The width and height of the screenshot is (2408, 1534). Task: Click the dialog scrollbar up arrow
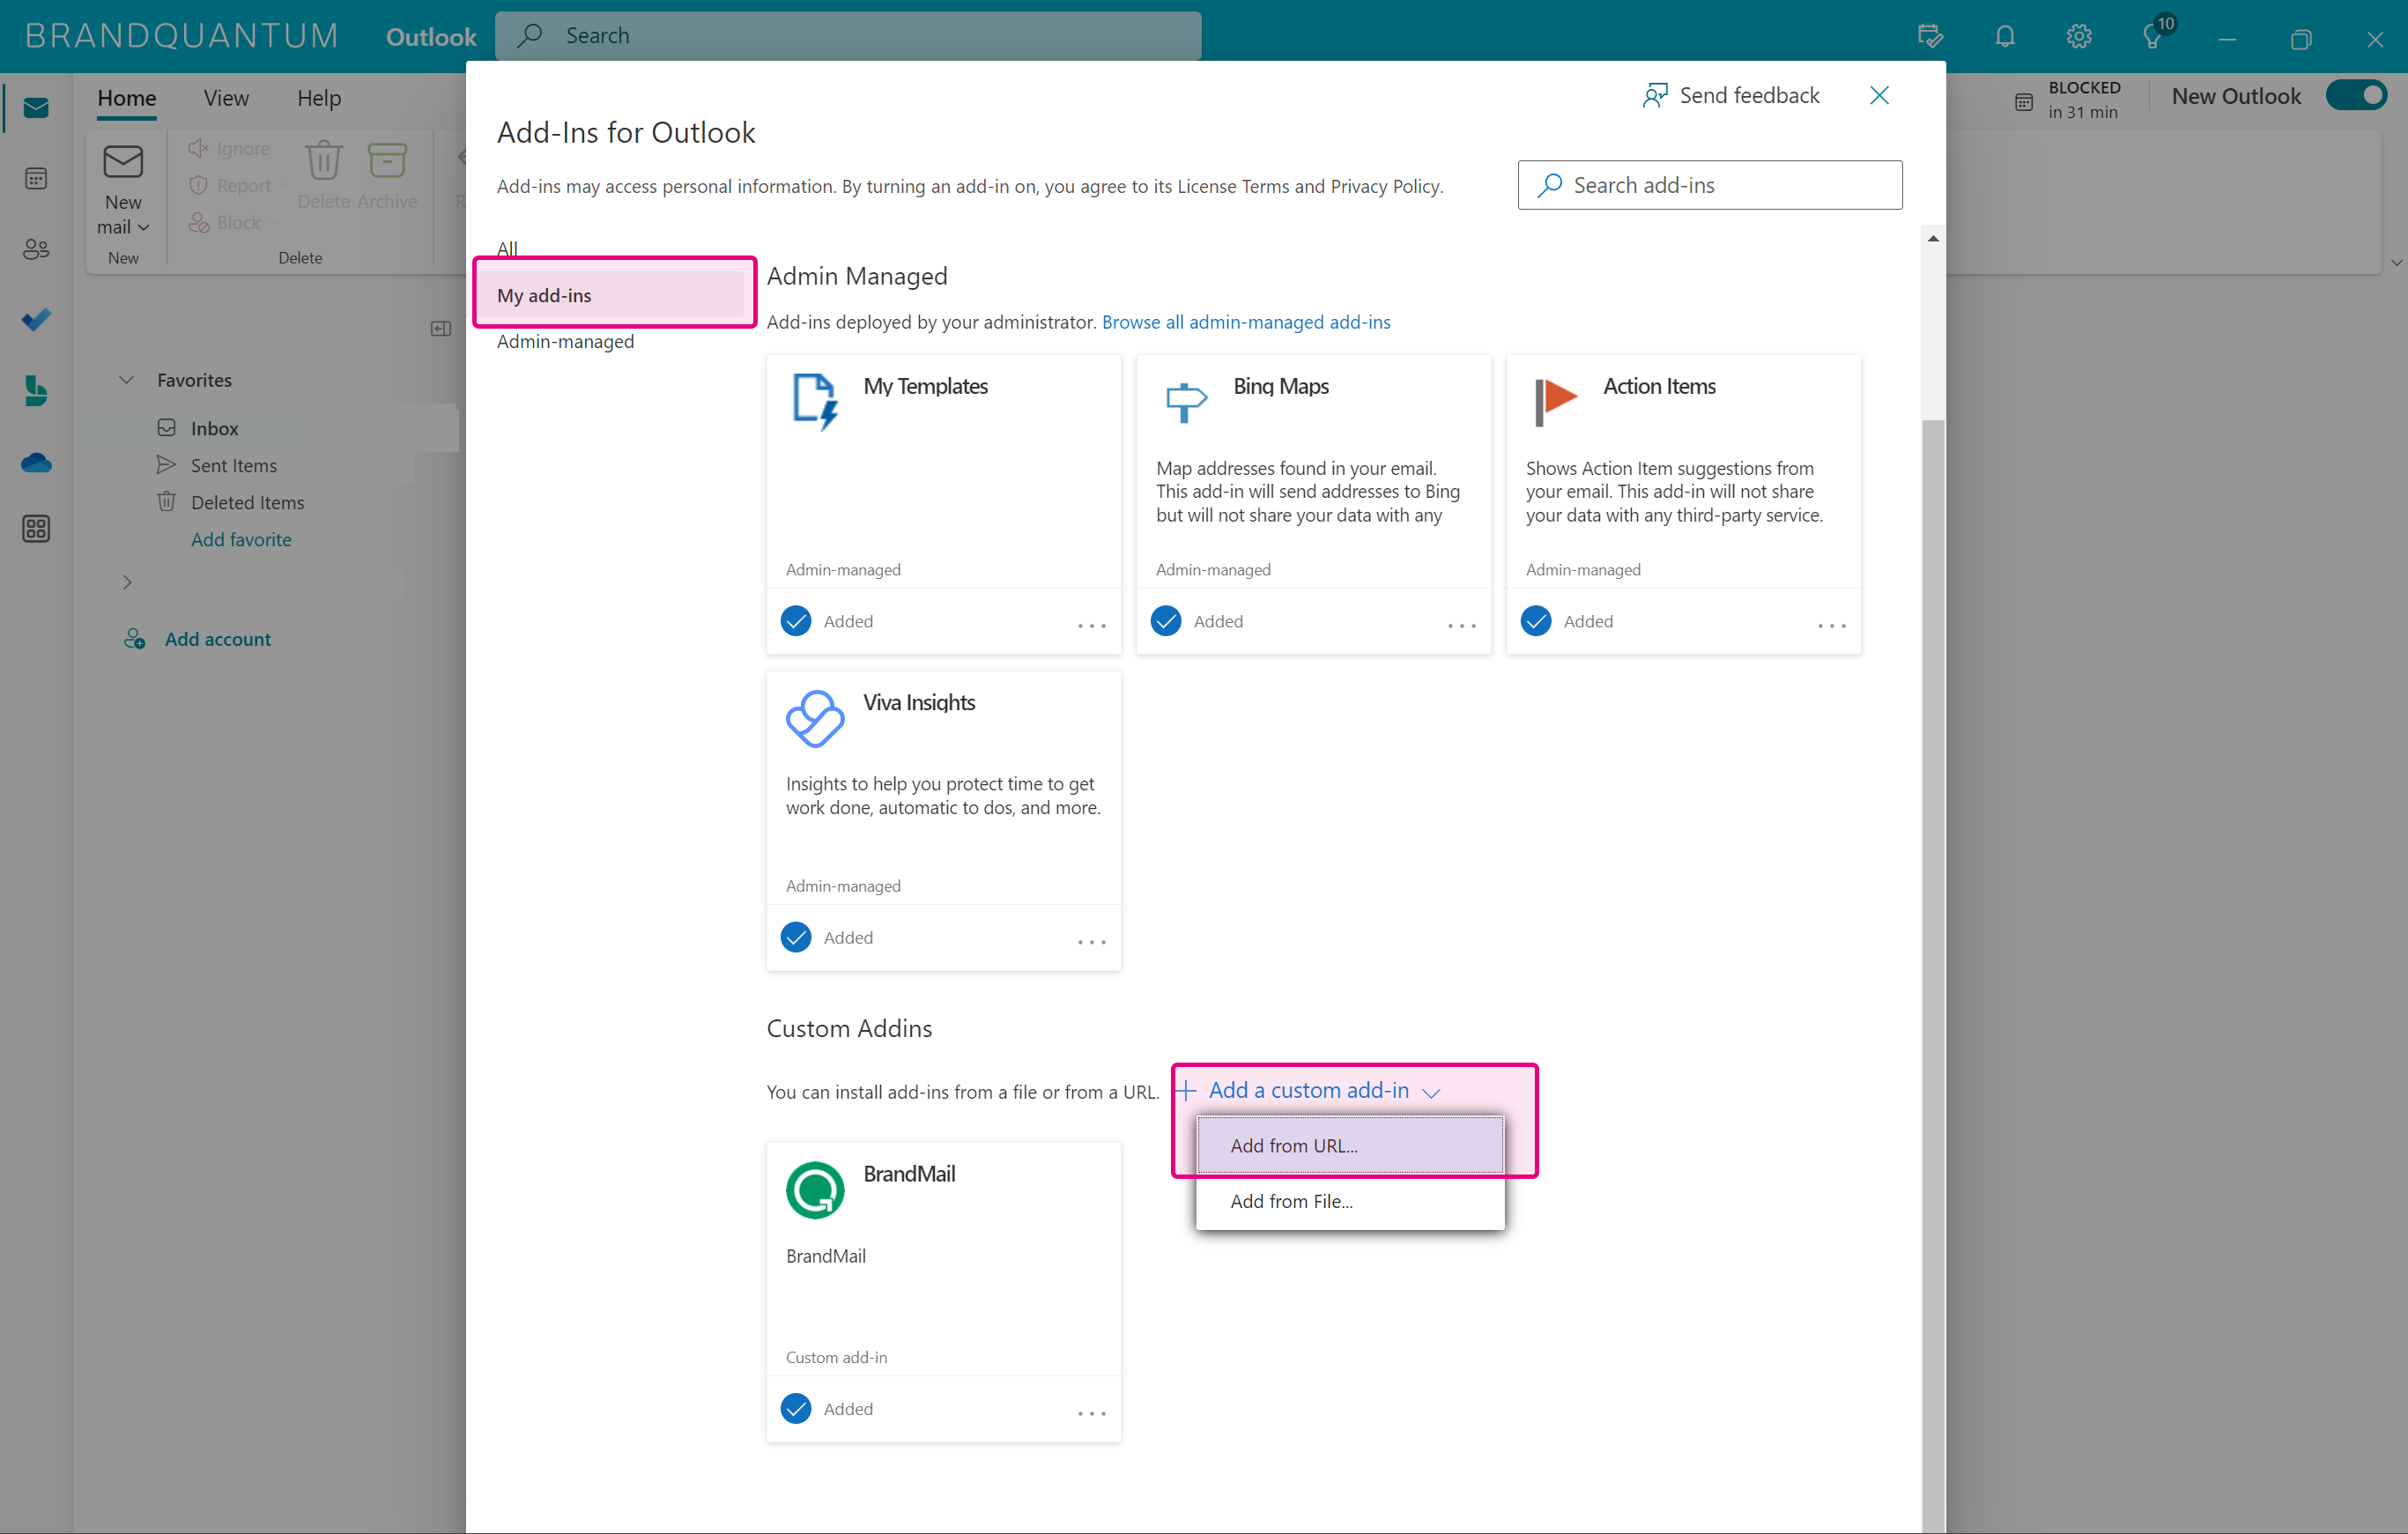click(1933, 238)
